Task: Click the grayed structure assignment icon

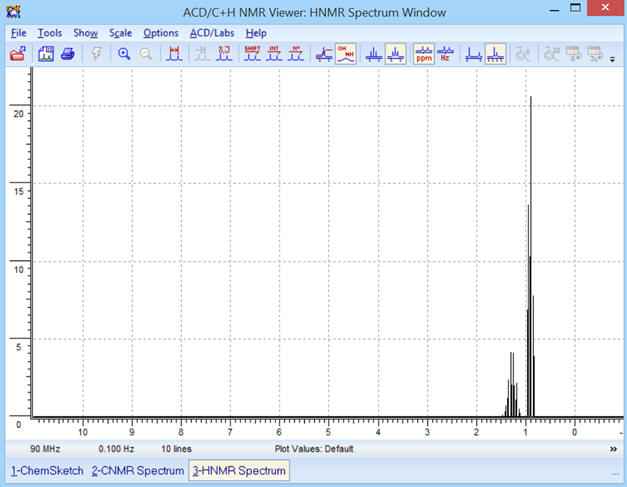Action: [x=552, y=54]
